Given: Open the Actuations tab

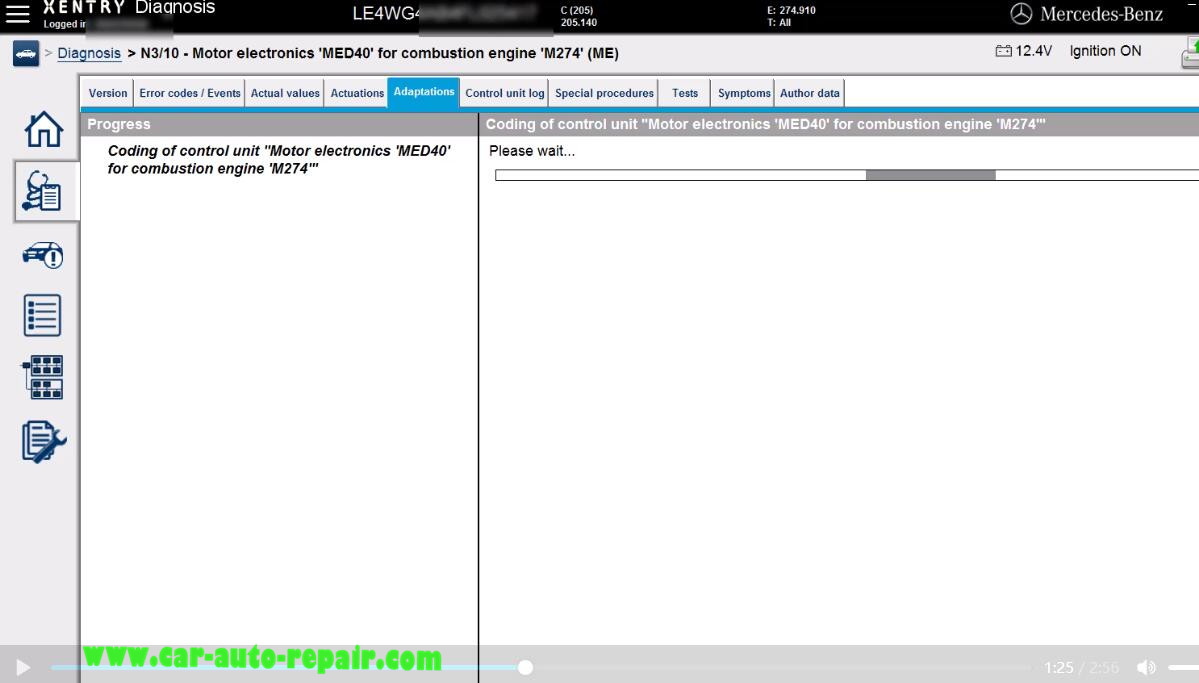Looking at the screenshot, I should [x=357, y=93].
